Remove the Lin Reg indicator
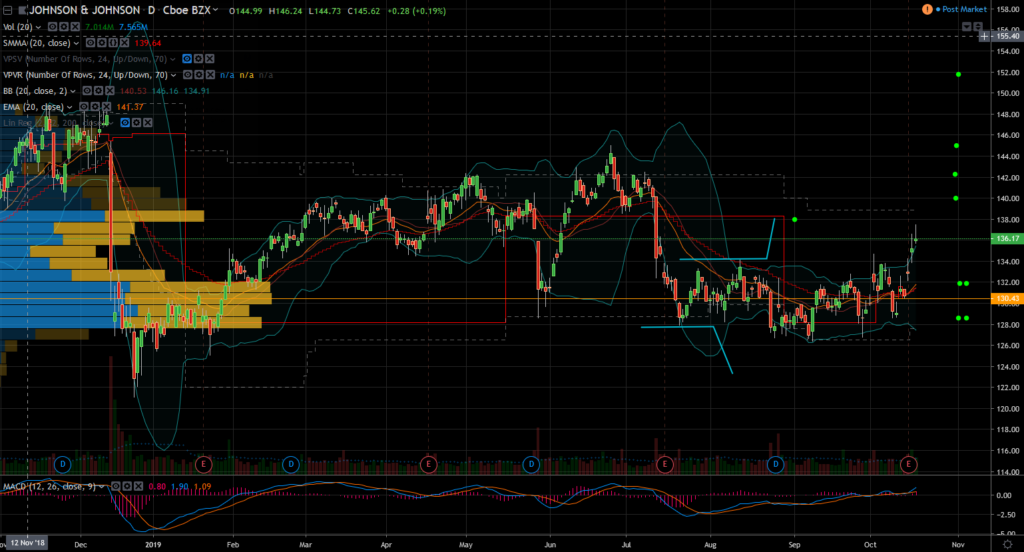This screenshot has width=1024, height=552. point(148,123)
